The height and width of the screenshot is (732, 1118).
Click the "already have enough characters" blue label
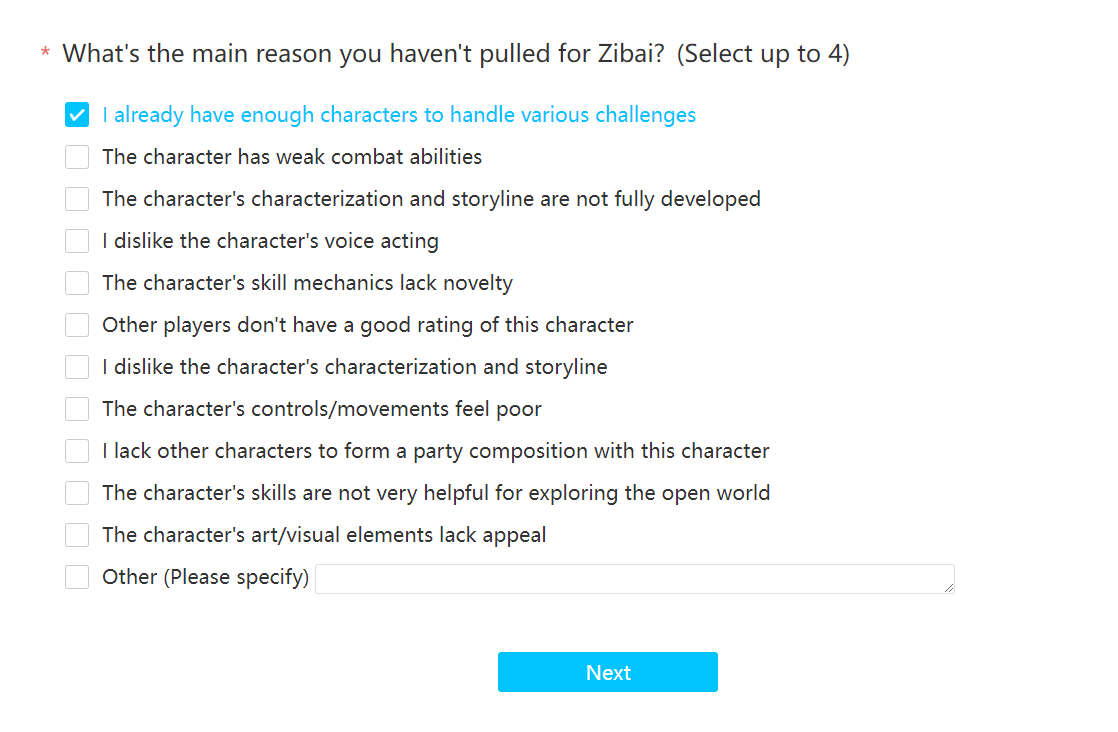[x=399, y=115]
